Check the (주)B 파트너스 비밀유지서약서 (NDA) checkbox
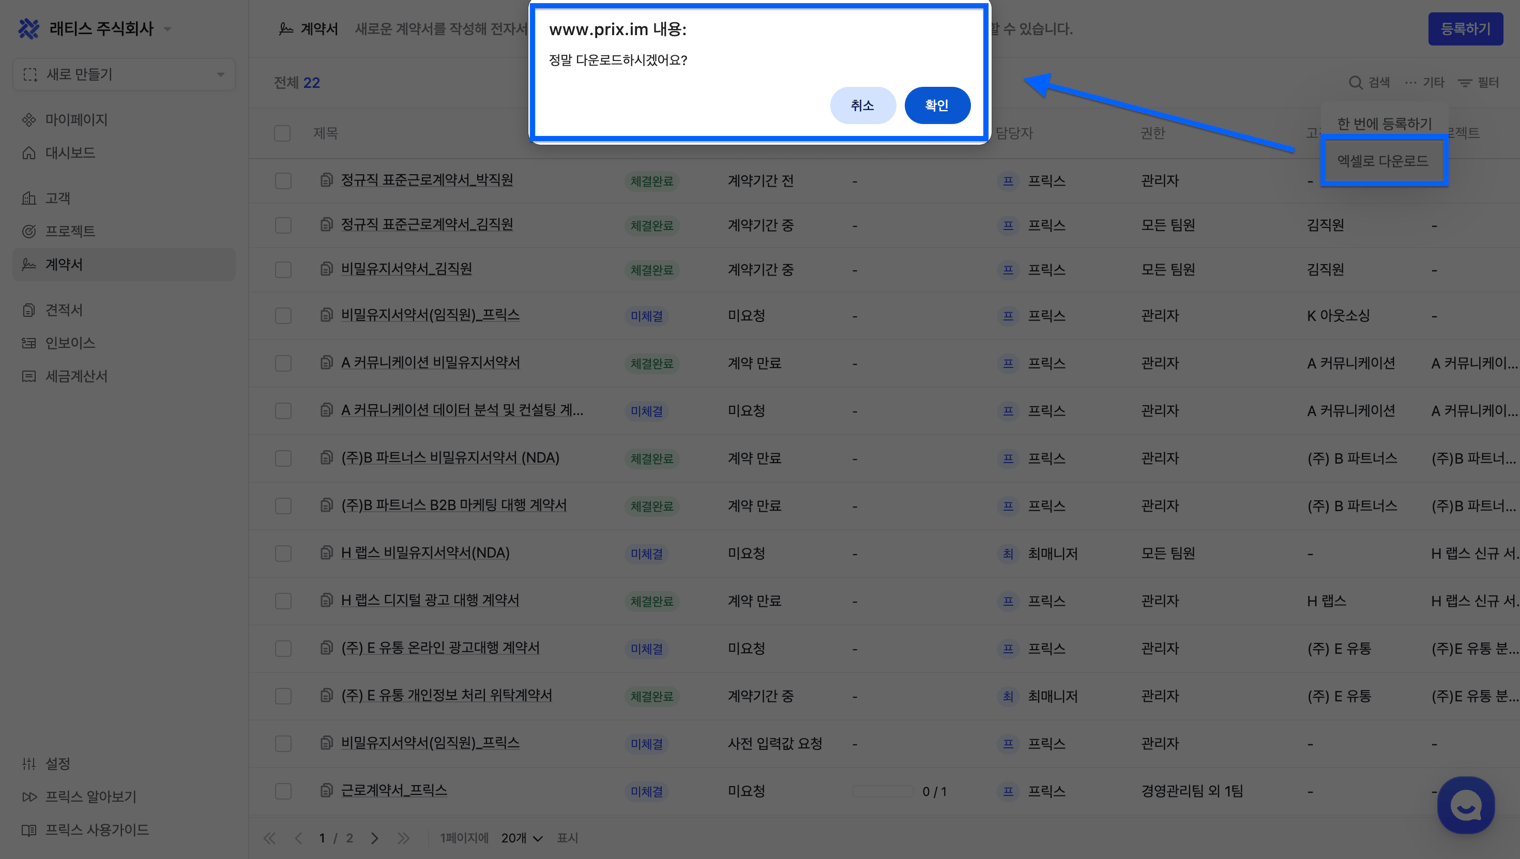 (284, 458)
